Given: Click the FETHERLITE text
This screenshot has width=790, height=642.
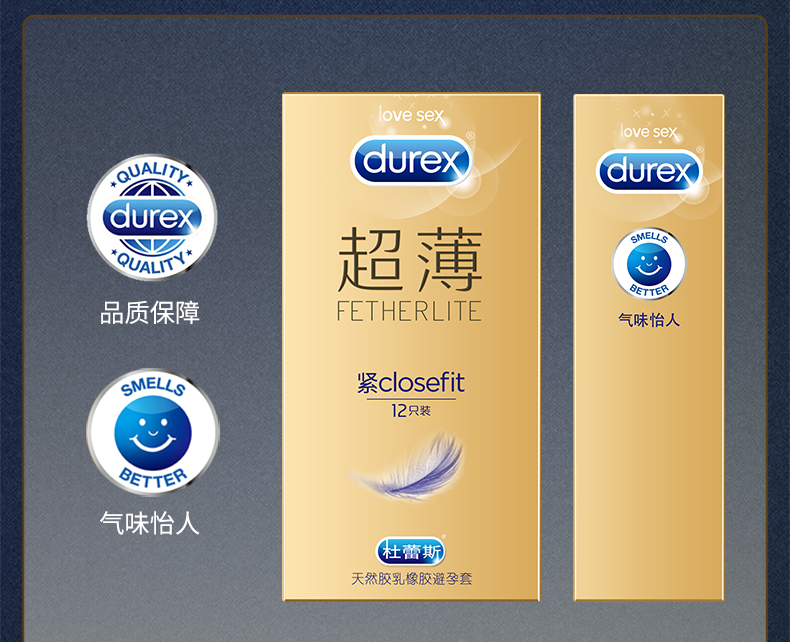Looking at the screenshot, I should click(409, 311).
